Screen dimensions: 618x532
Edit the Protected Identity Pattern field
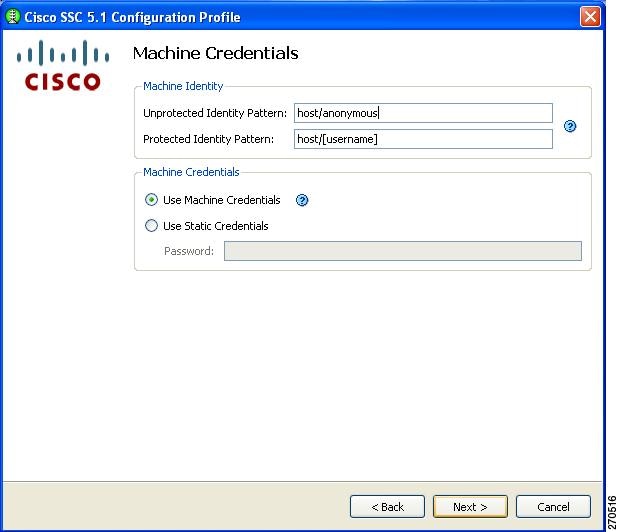tap(423, 139)
